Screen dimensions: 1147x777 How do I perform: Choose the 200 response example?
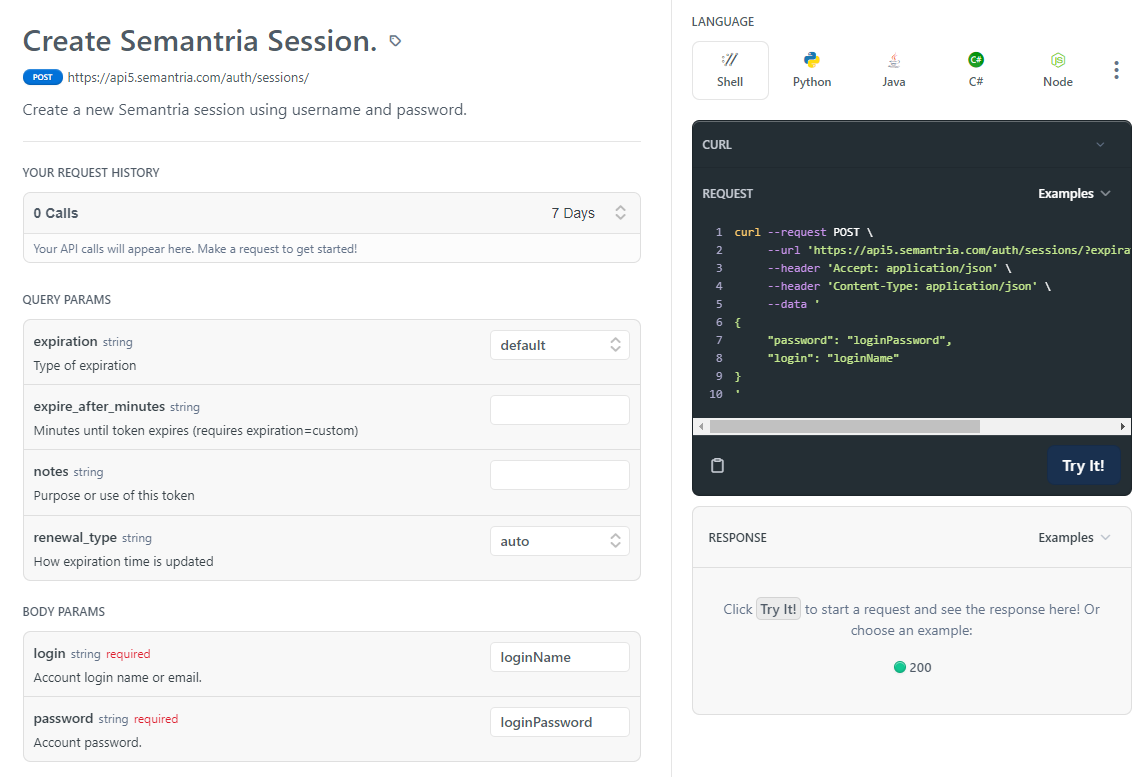click(912, 667)
